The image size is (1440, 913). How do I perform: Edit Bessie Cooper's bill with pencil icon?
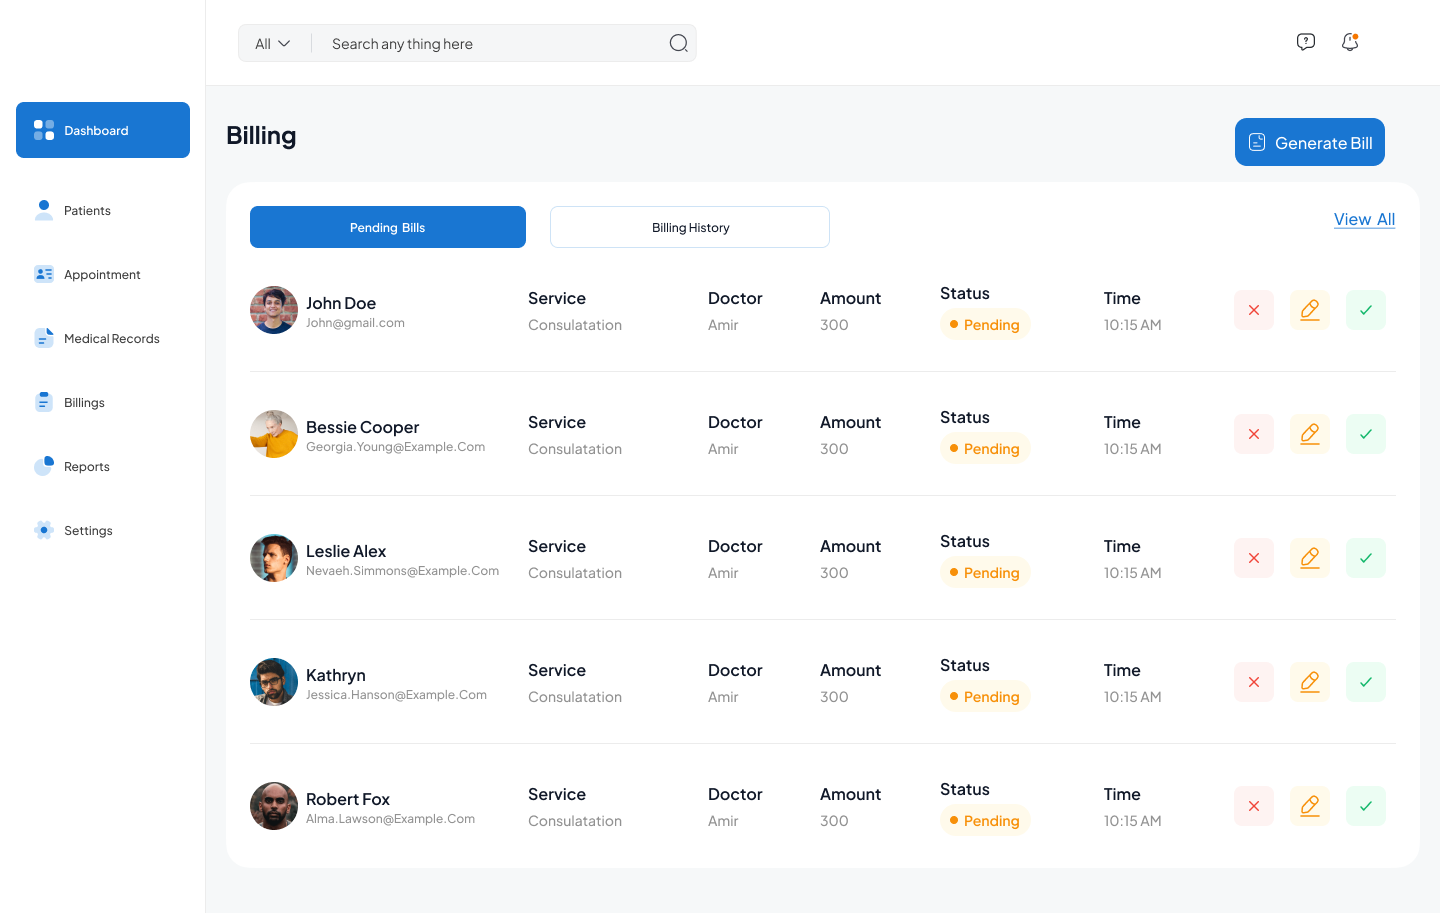(1310, 434)
